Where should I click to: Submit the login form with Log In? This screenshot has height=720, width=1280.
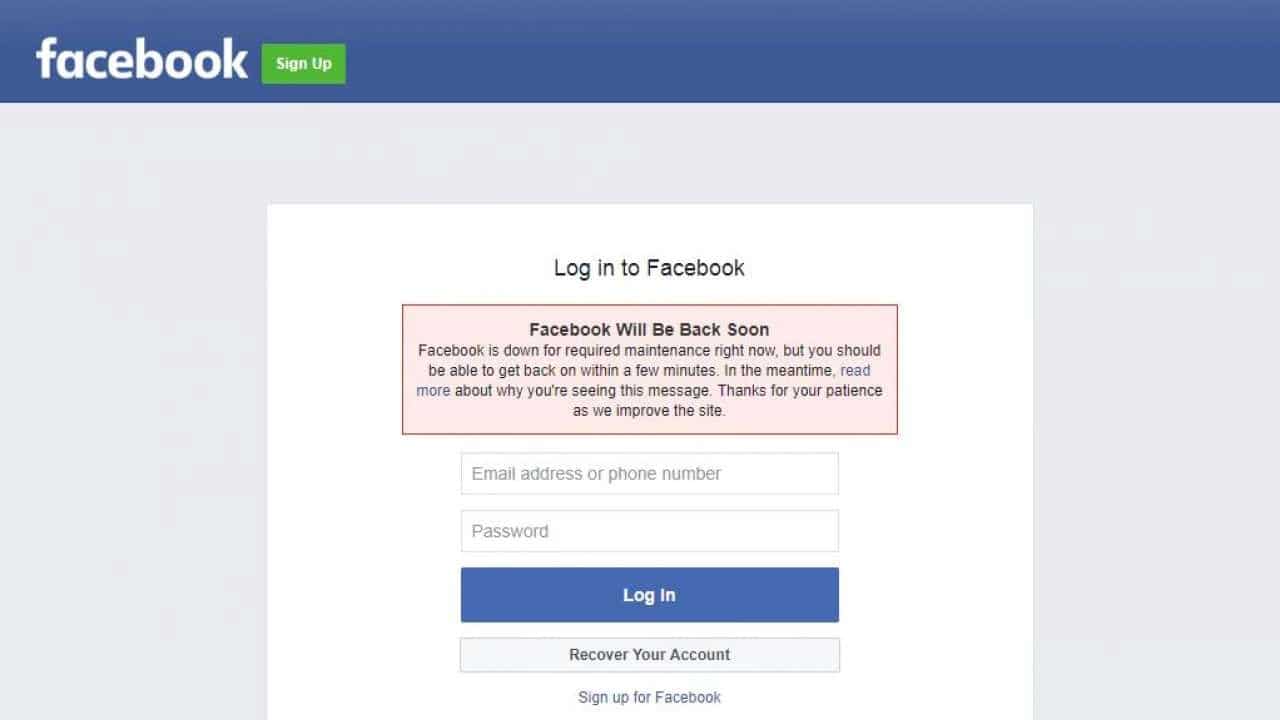[650, 595]
